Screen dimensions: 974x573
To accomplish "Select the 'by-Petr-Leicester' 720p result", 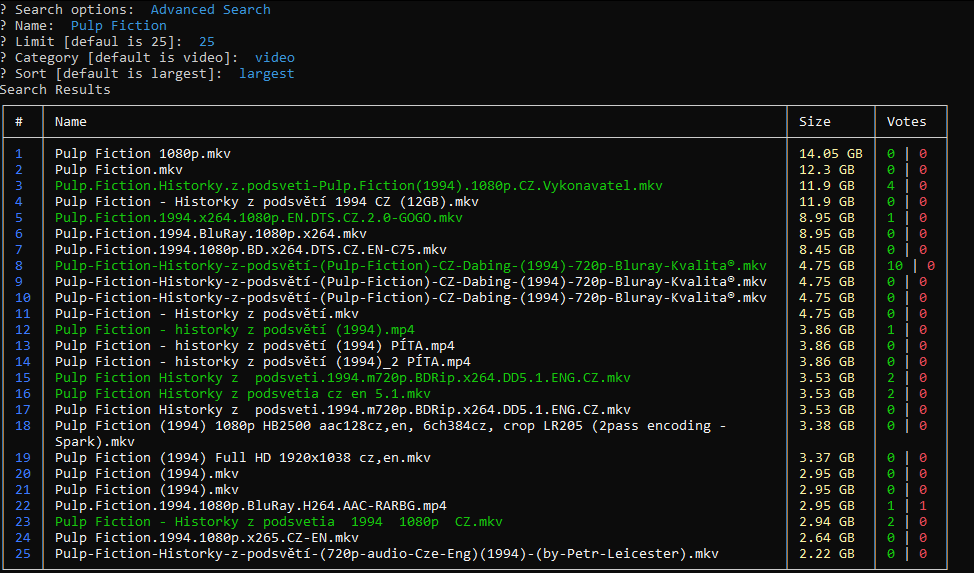I will click(x=386, y=554).
